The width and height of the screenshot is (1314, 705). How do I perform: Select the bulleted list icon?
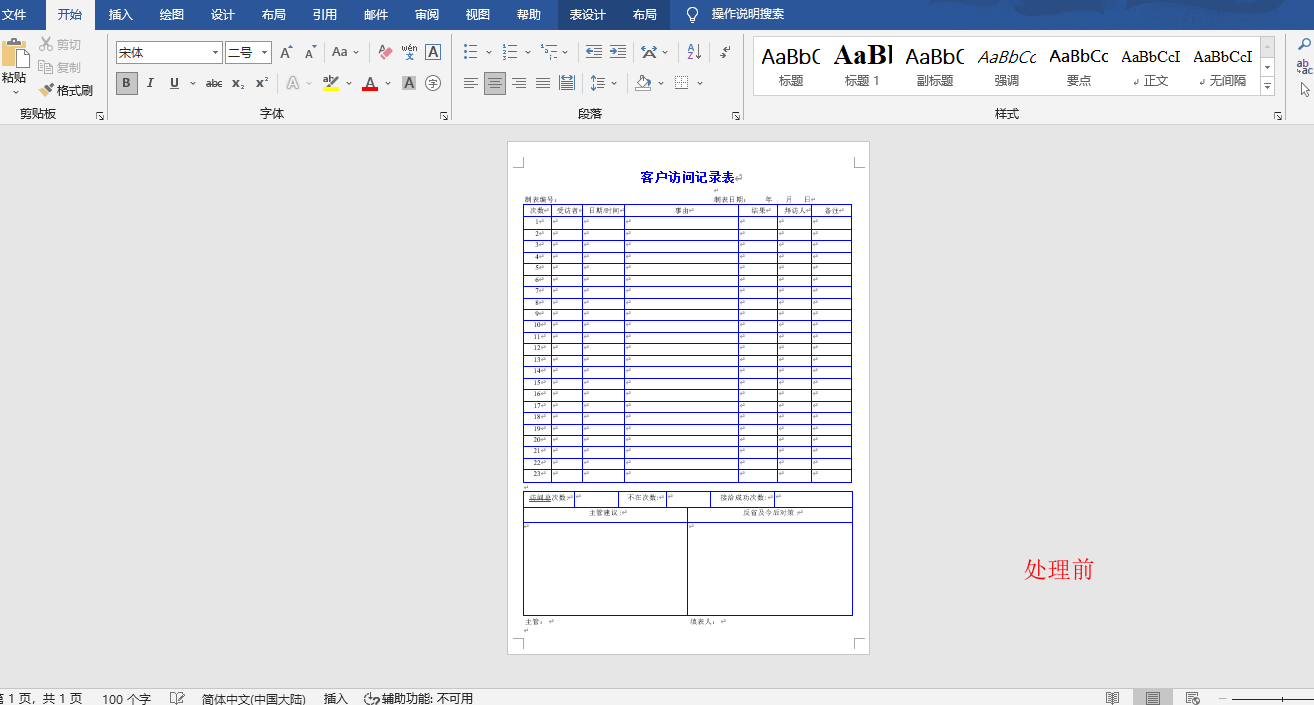(x=471, y=52)
